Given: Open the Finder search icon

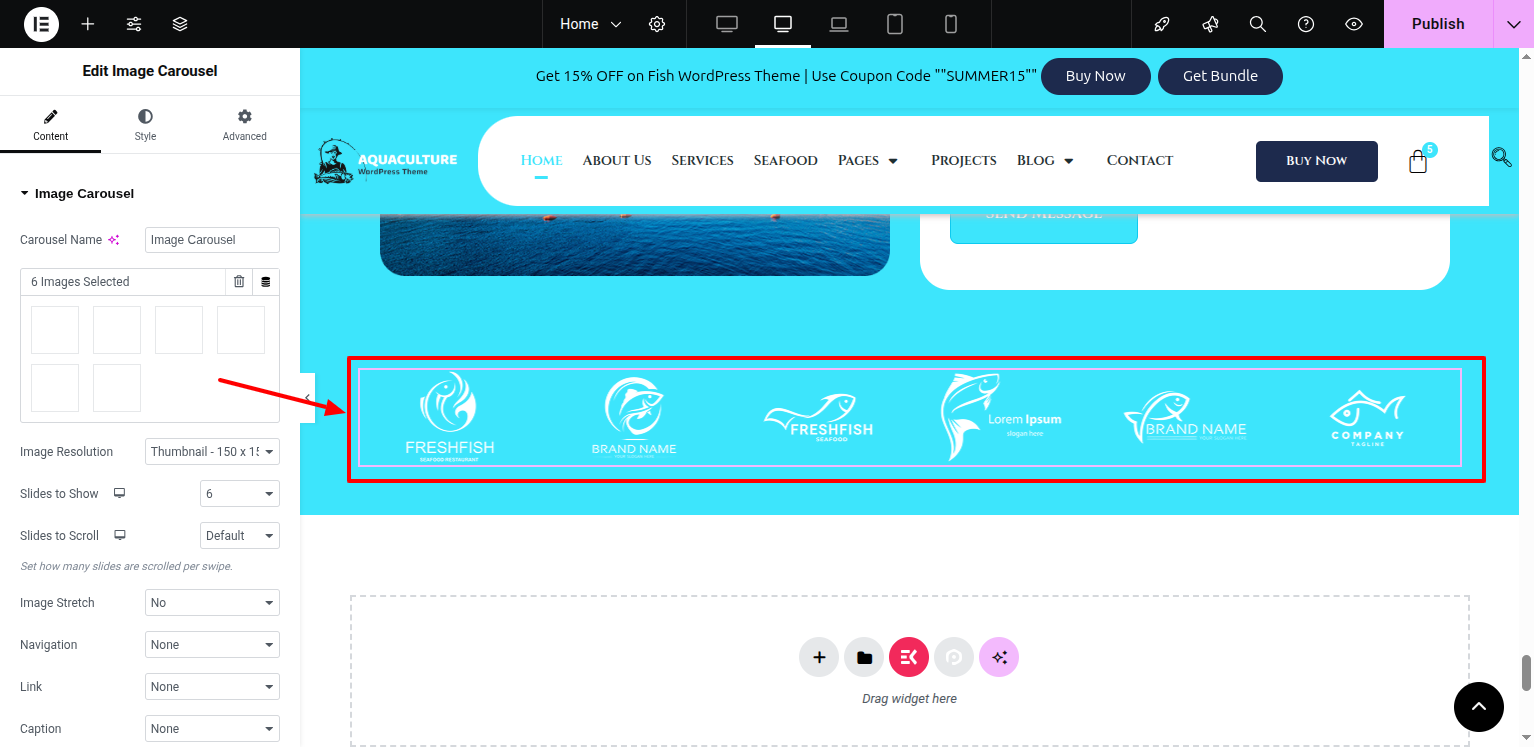Looking at the screenshot, I should pyautogui.click(x=1258, y=24).
